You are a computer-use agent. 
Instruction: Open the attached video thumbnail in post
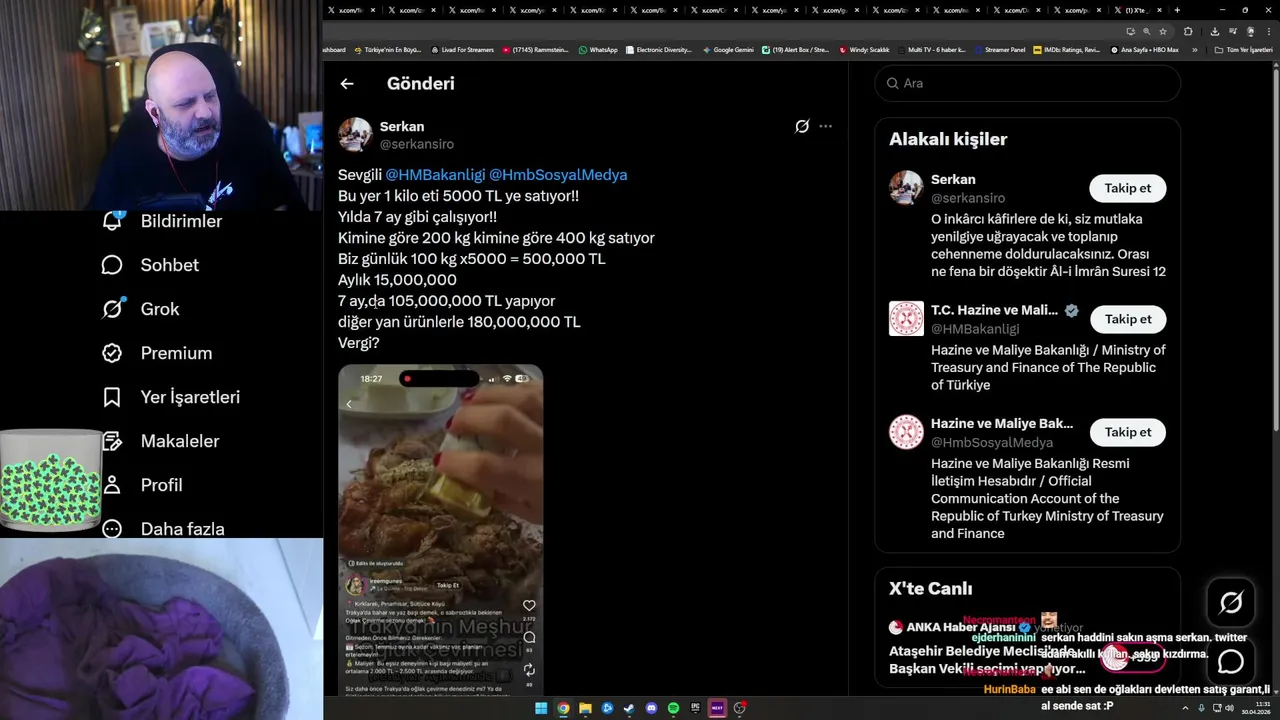(441, 530)
